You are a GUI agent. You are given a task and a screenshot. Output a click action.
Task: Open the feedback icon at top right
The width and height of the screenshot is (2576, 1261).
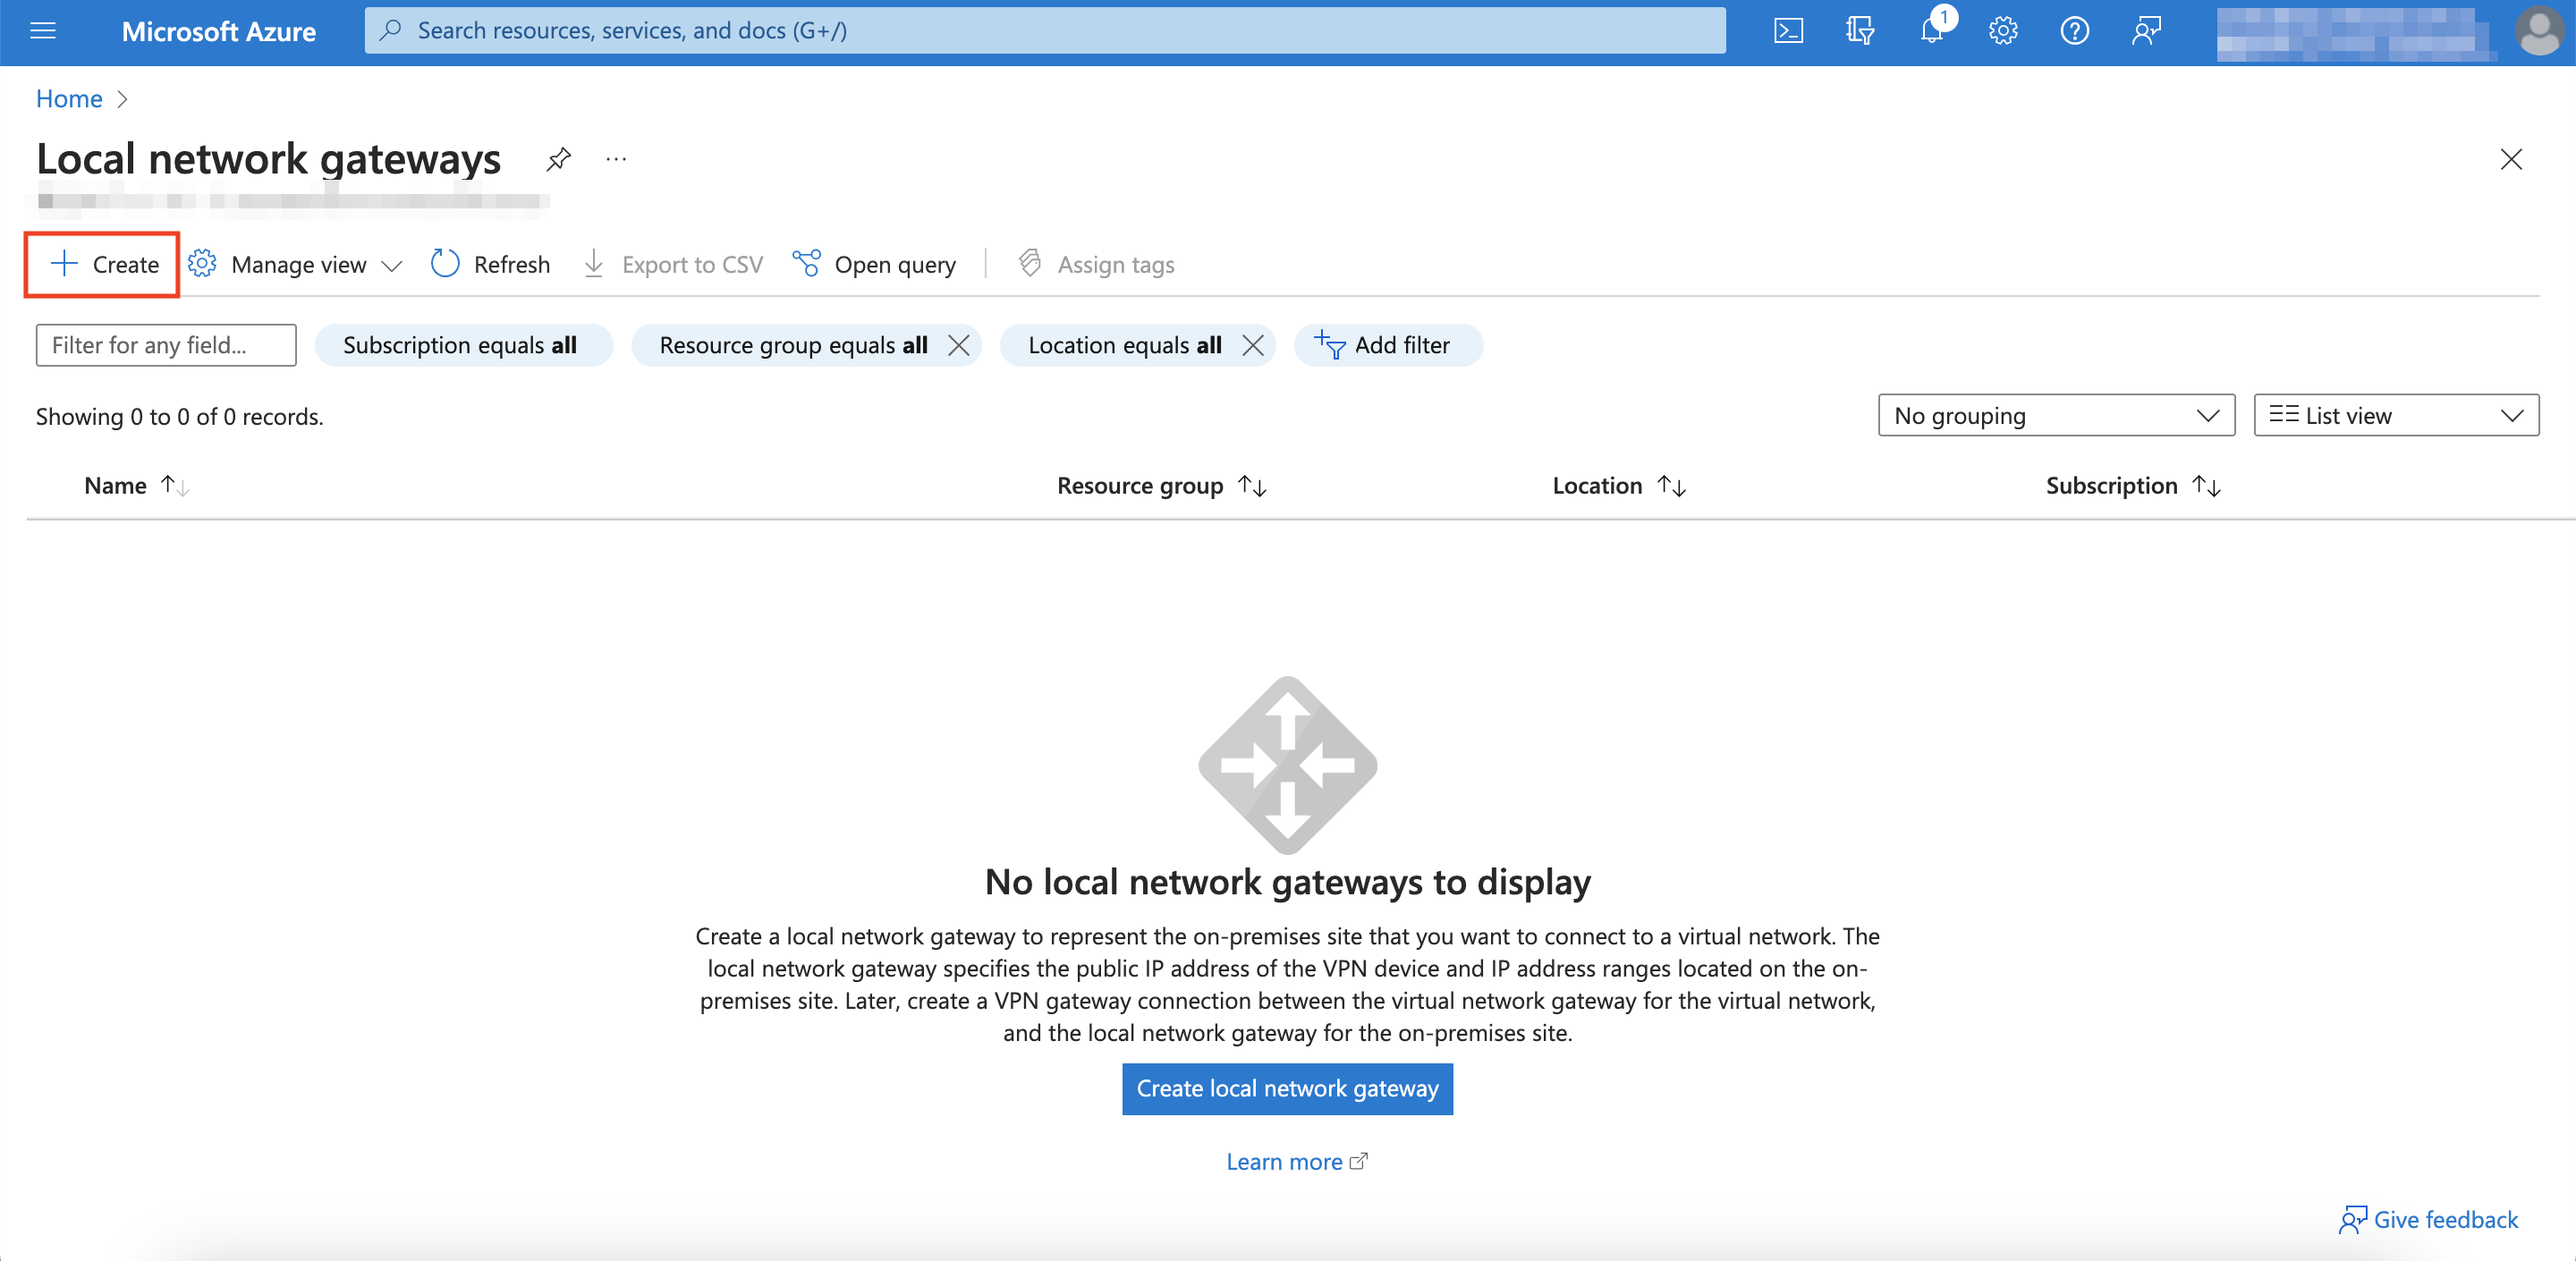click(x=2146, y=30)
